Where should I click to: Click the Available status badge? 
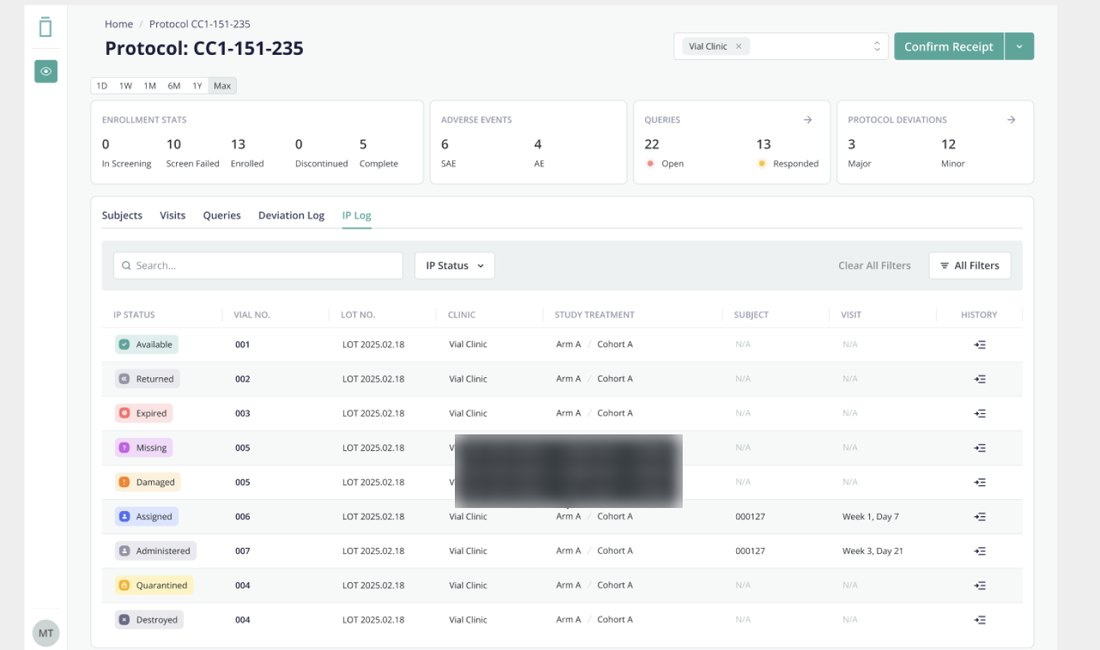pyautogui.click(x=147, y=344)
